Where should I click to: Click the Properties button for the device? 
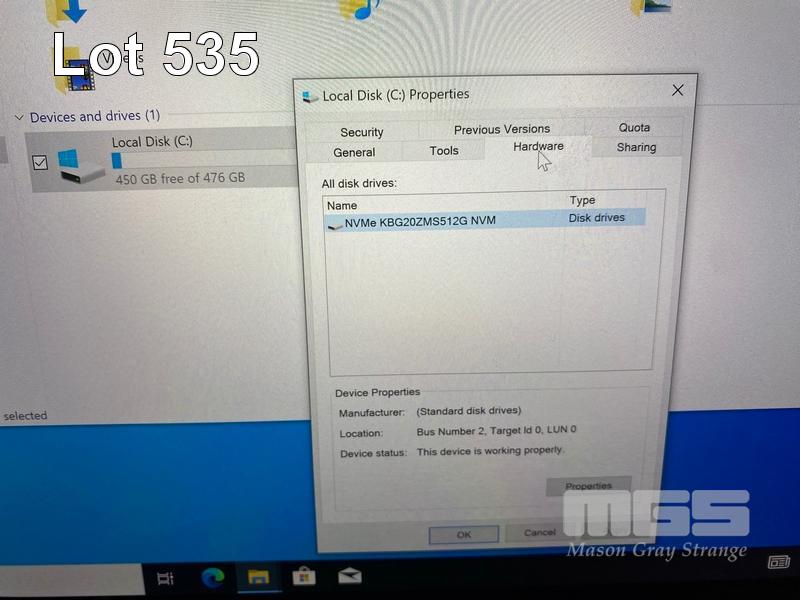(x=588, y=486)
